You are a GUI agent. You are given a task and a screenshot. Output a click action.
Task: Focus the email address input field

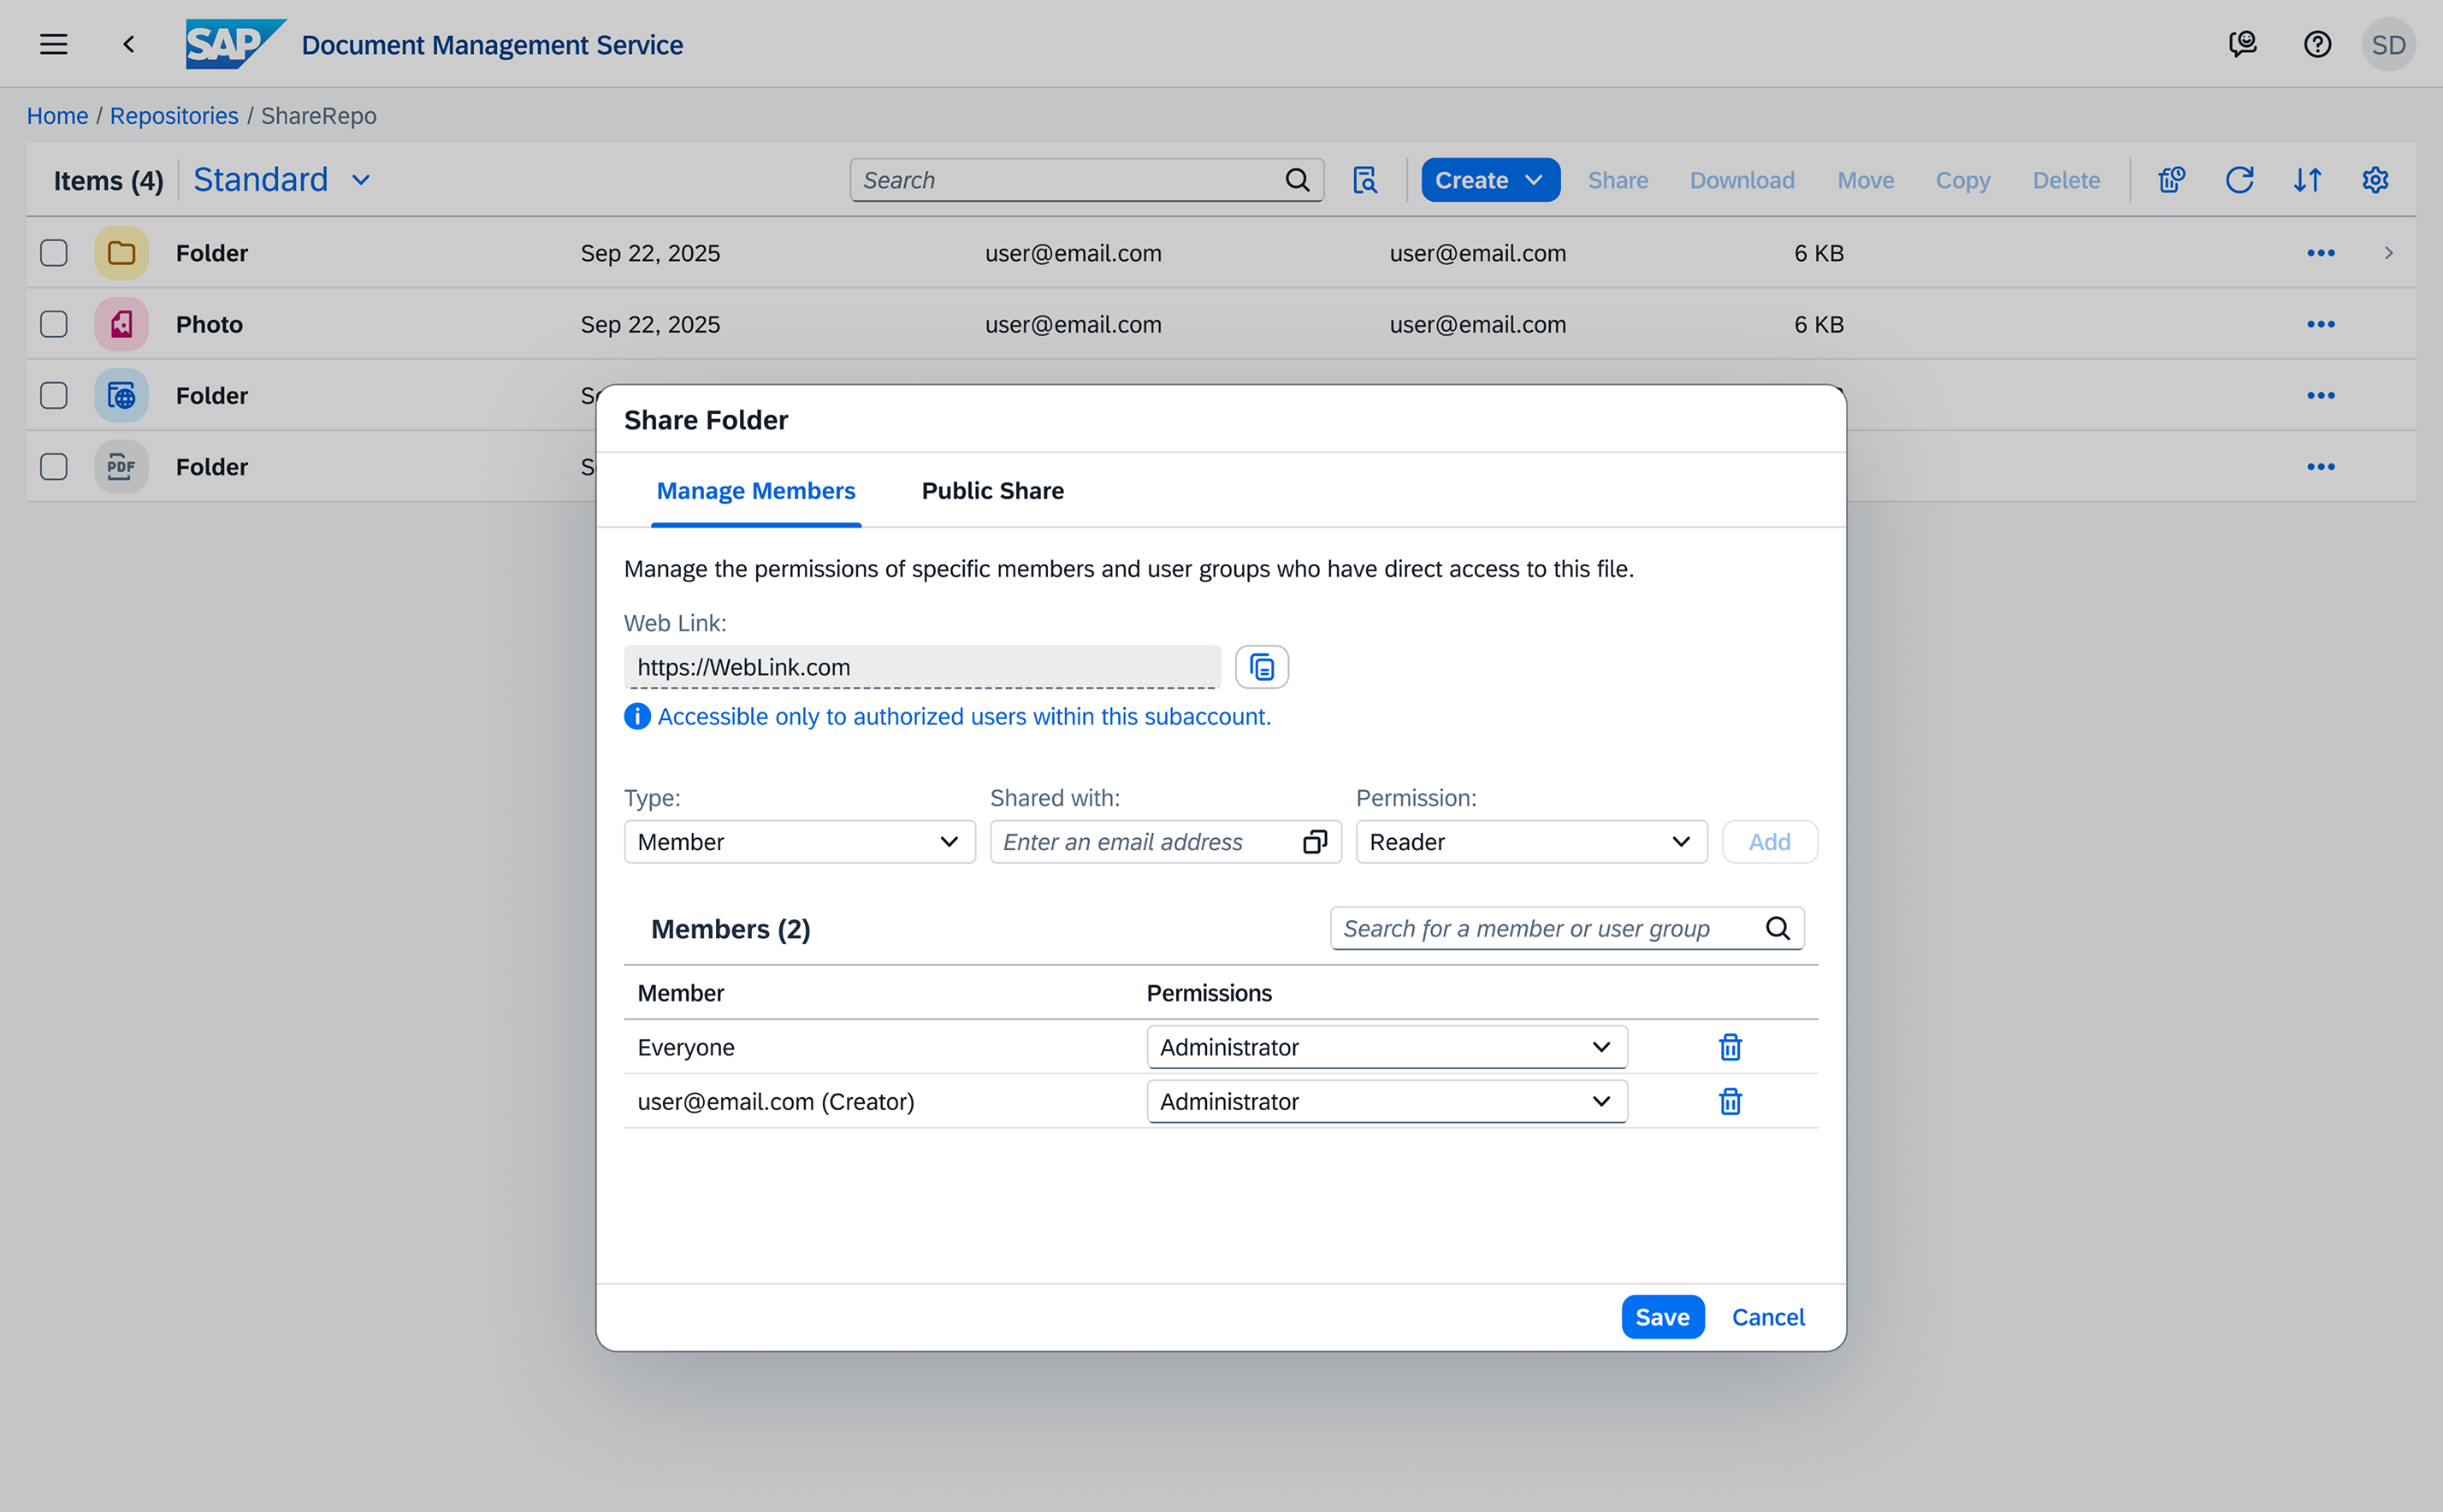tap(1165, 842)
